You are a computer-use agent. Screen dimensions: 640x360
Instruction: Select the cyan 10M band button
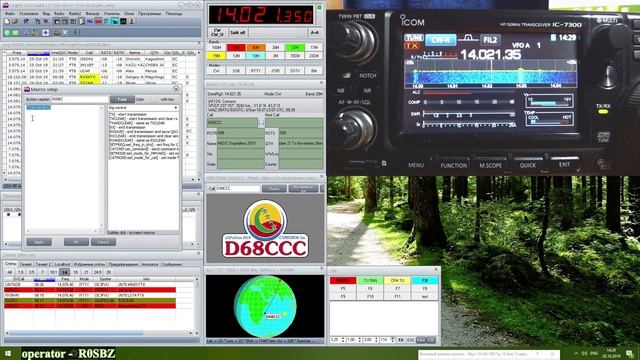256,56
